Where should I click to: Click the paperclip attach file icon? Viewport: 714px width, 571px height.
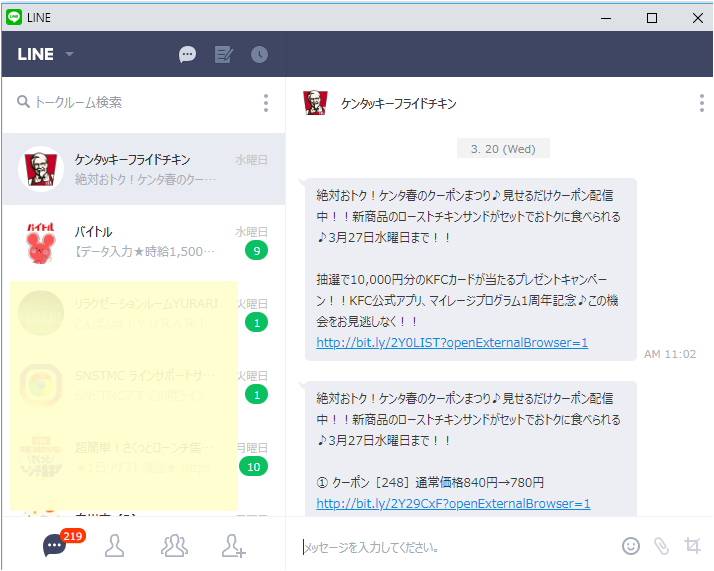pyautogui.click(x=661, y=546)
